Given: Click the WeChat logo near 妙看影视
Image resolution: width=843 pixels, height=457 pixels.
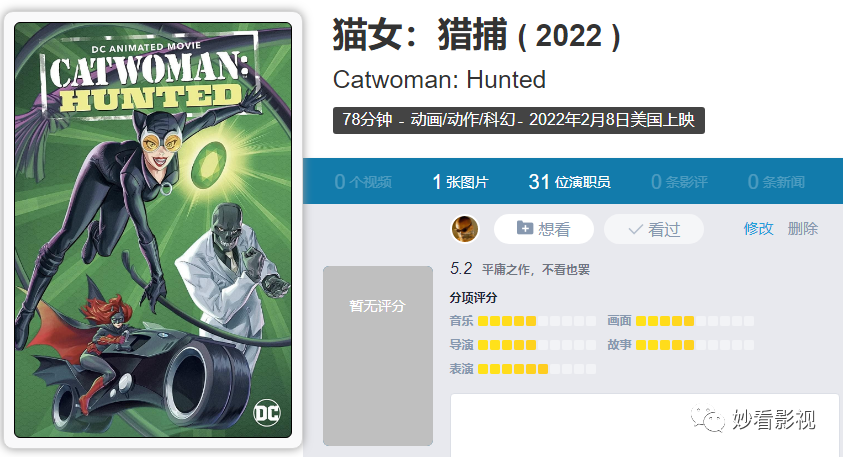Looking at the screenshot, I should coord(708,418).
